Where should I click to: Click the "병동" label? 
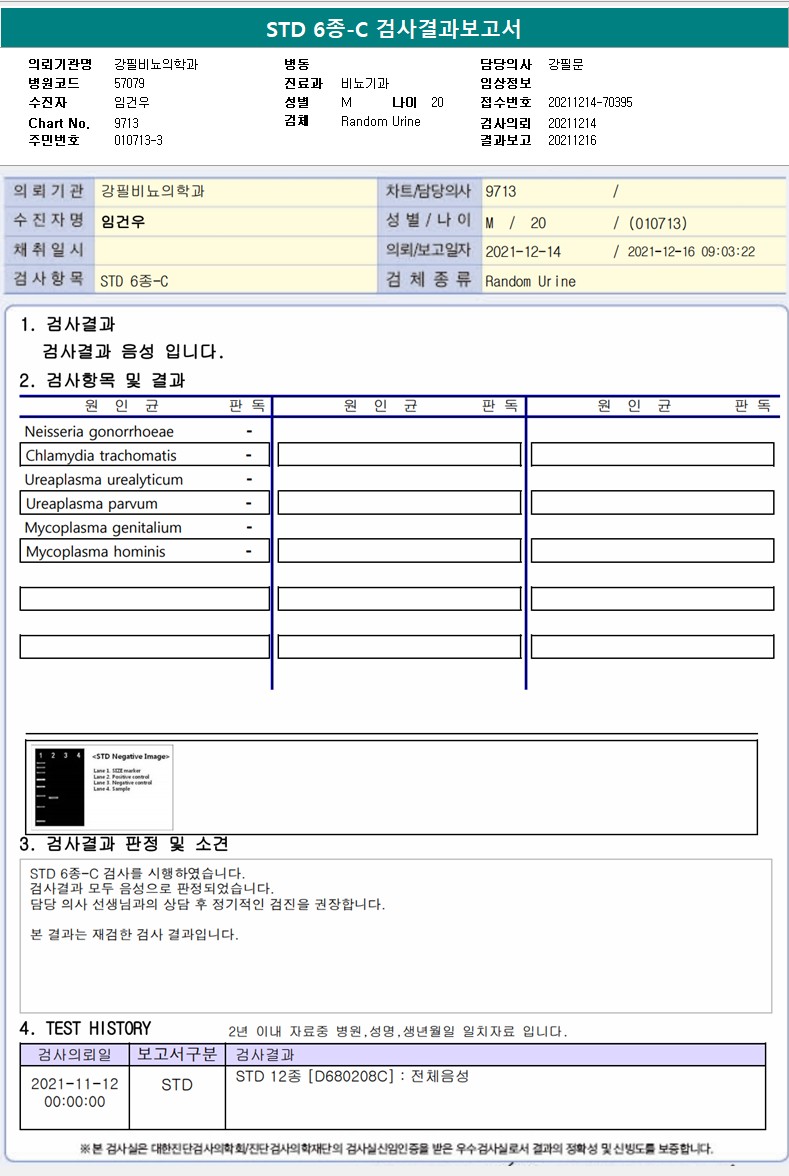click(297, 64)
